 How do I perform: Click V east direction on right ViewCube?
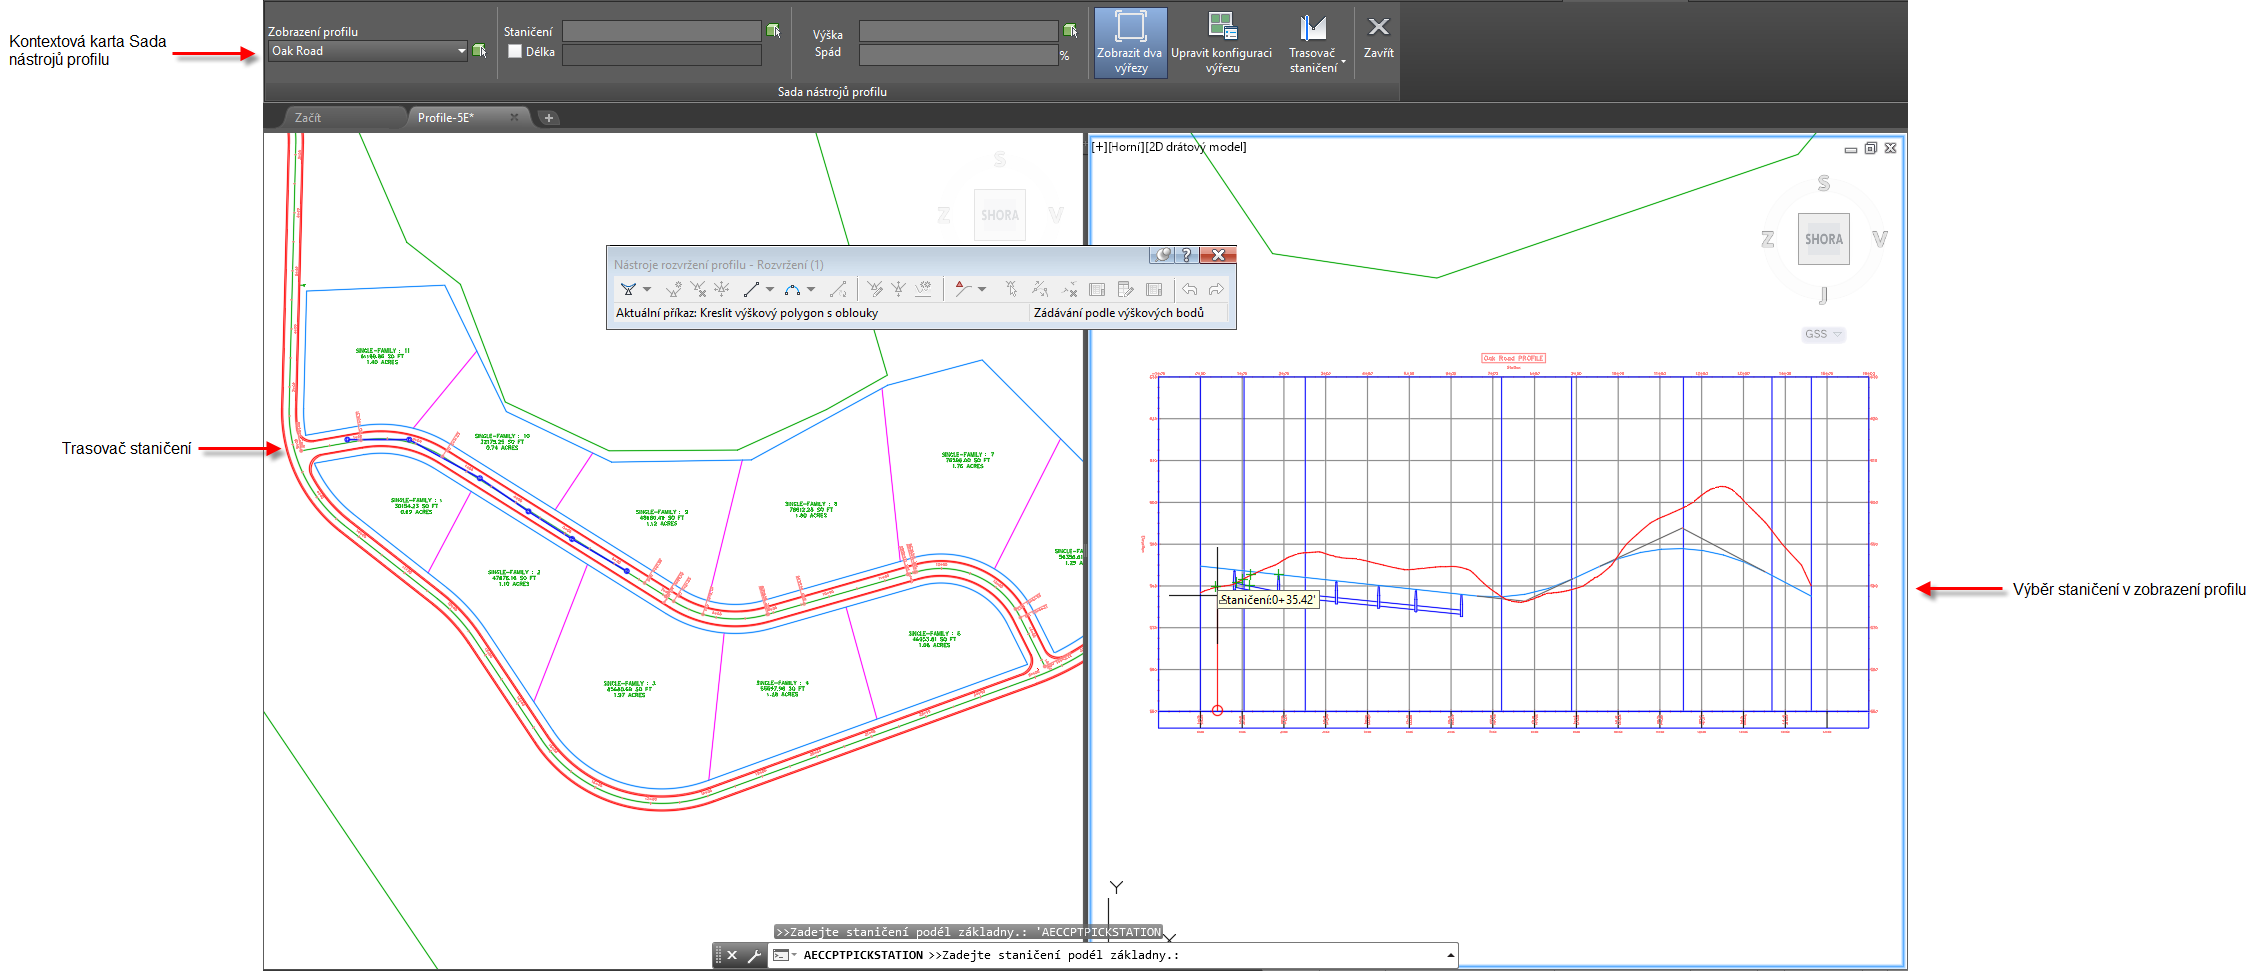pos(1879,239)
